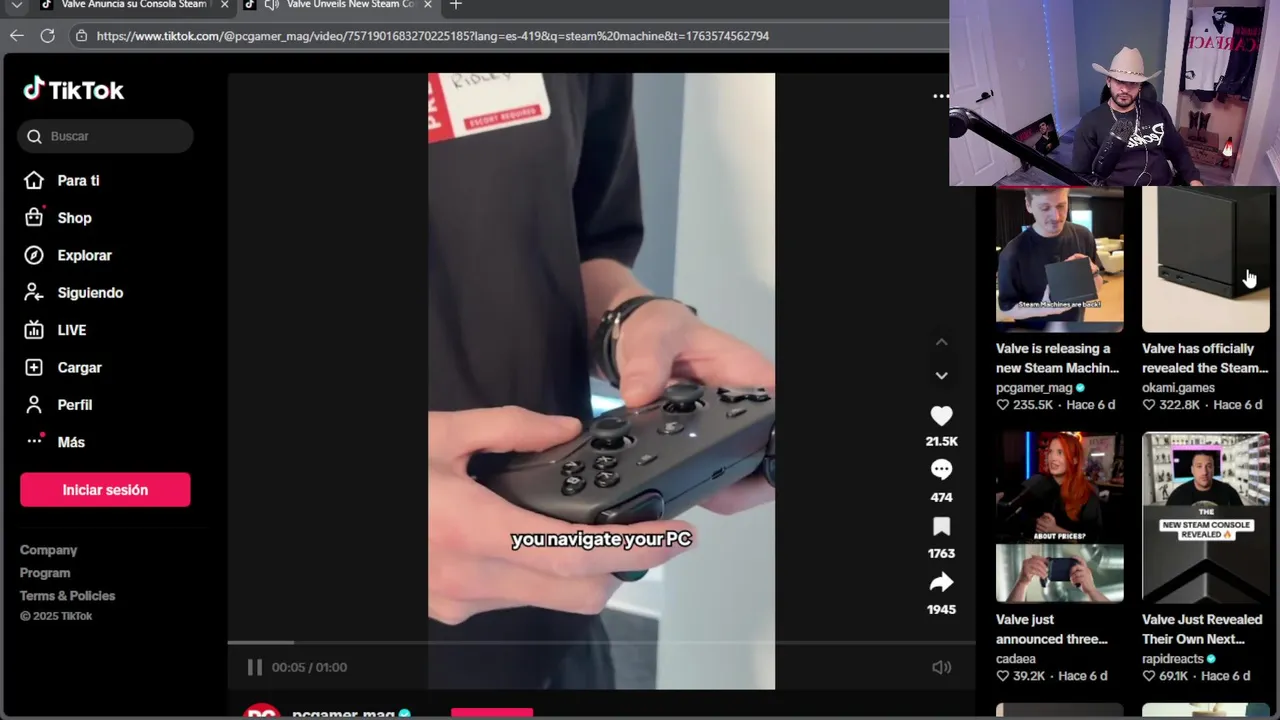The height and width of the screenshot is (720, 1280).
Task: Like the video with heart icon
Action: [941, 416]
